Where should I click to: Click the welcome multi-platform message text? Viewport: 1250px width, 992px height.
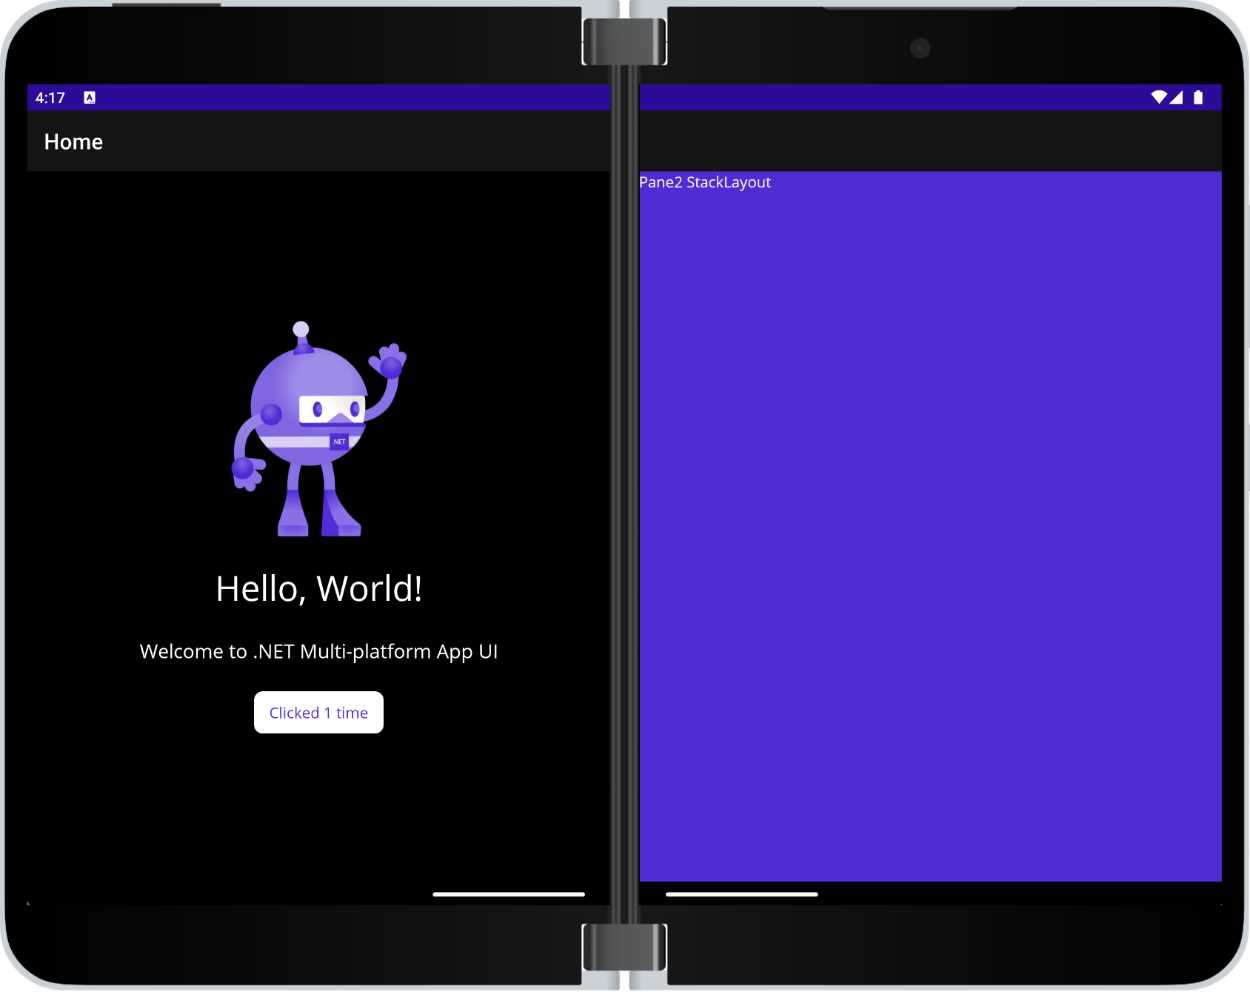coord(318,651)
